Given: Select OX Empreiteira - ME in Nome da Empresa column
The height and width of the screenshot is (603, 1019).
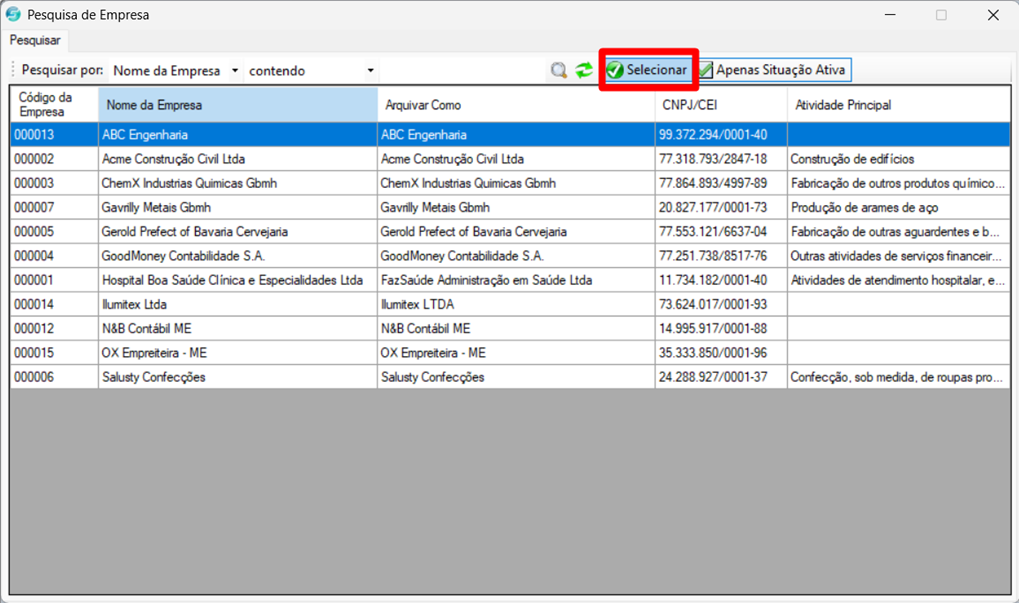Looking at the screenshot, I should click(238, 353).
